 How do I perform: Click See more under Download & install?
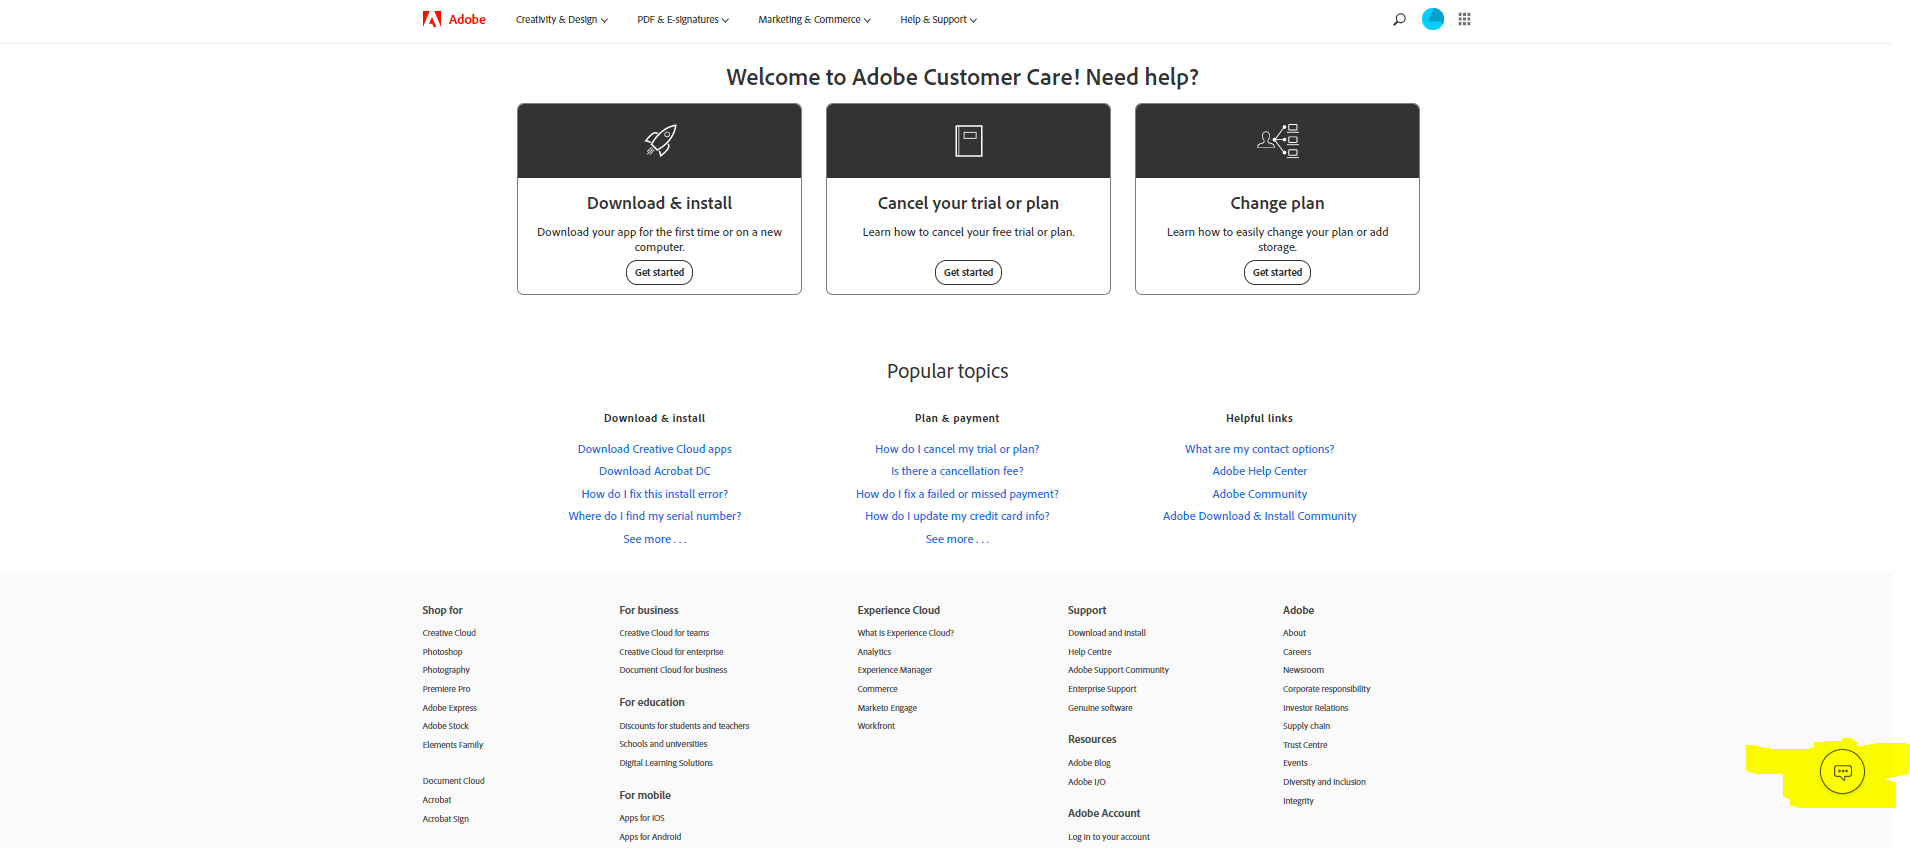pyautogui.click(x=655, y=539)
